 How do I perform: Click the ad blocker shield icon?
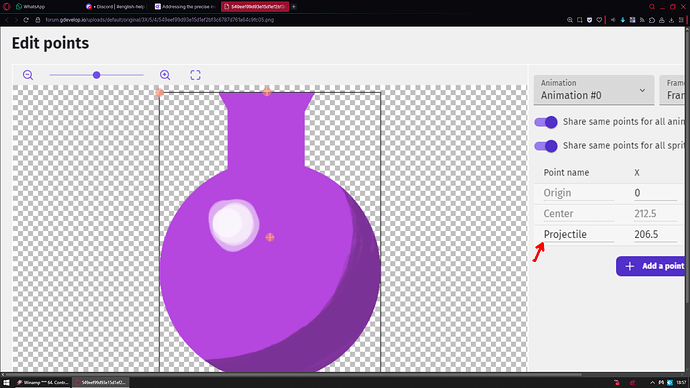(x=589, y=20)
